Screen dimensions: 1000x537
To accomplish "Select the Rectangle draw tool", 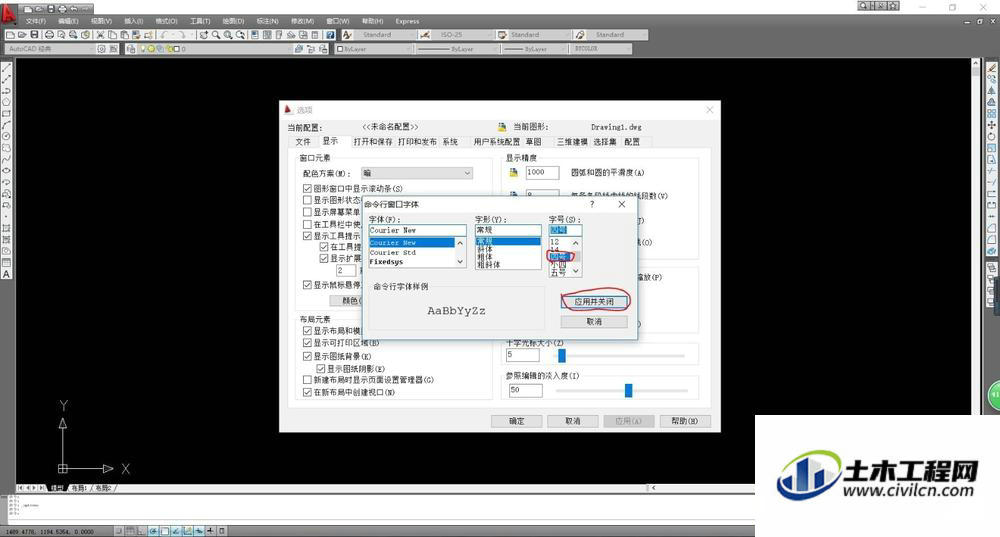I will click(6, 114).
